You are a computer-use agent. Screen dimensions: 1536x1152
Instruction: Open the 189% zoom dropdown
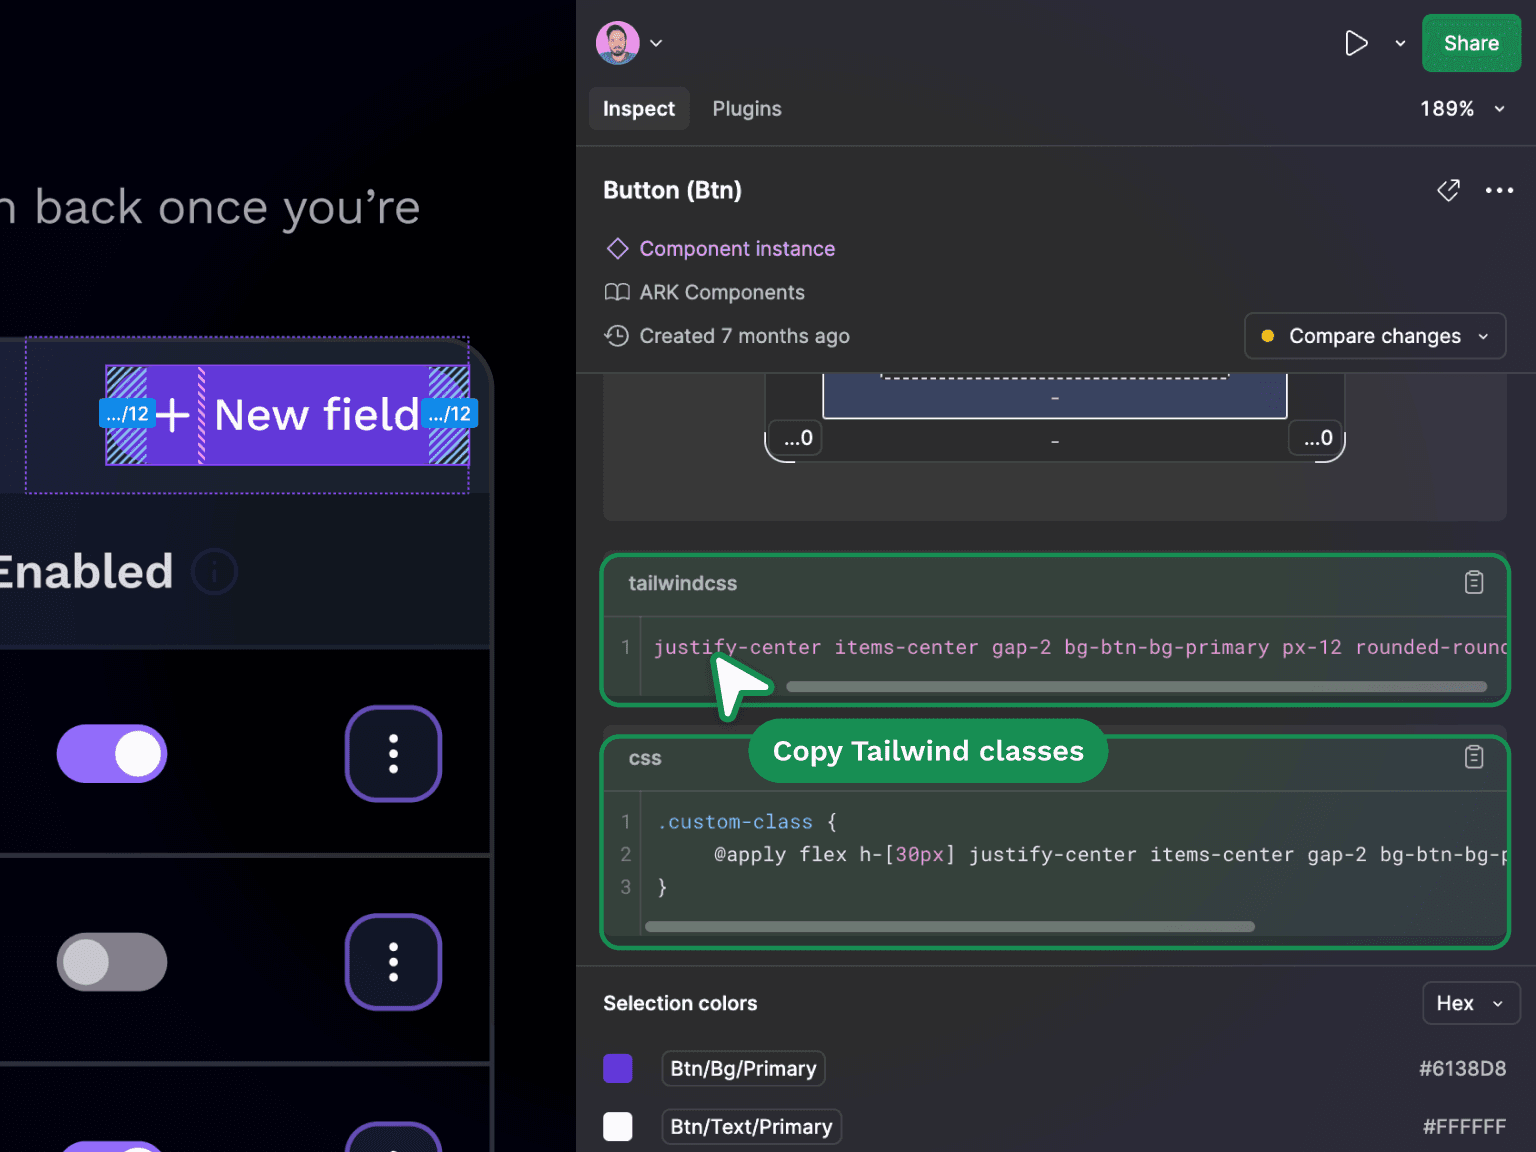point(1462,108)
